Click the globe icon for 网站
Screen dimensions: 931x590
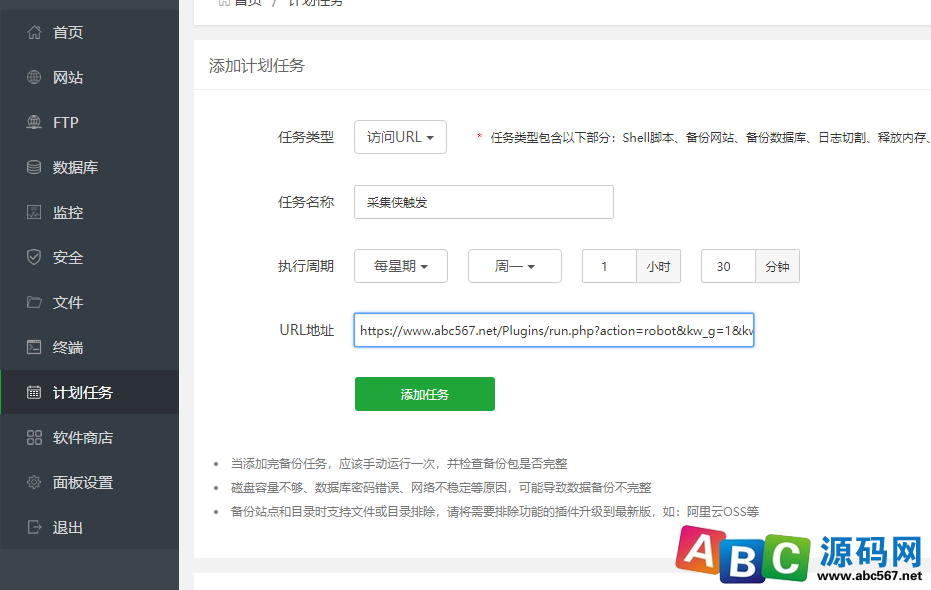(34, 78)
